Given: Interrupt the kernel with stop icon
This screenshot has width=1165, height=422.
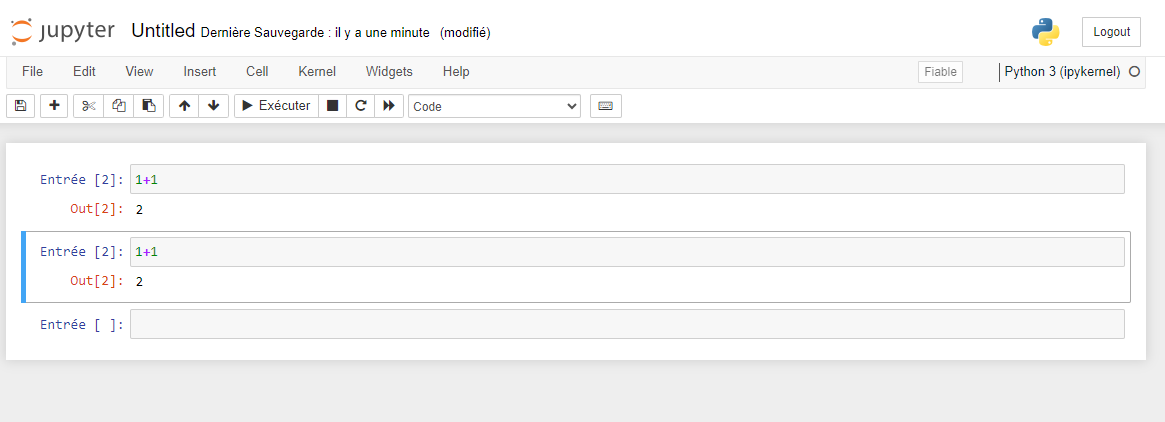Looking at the screenshot, I should pos(333,106).
